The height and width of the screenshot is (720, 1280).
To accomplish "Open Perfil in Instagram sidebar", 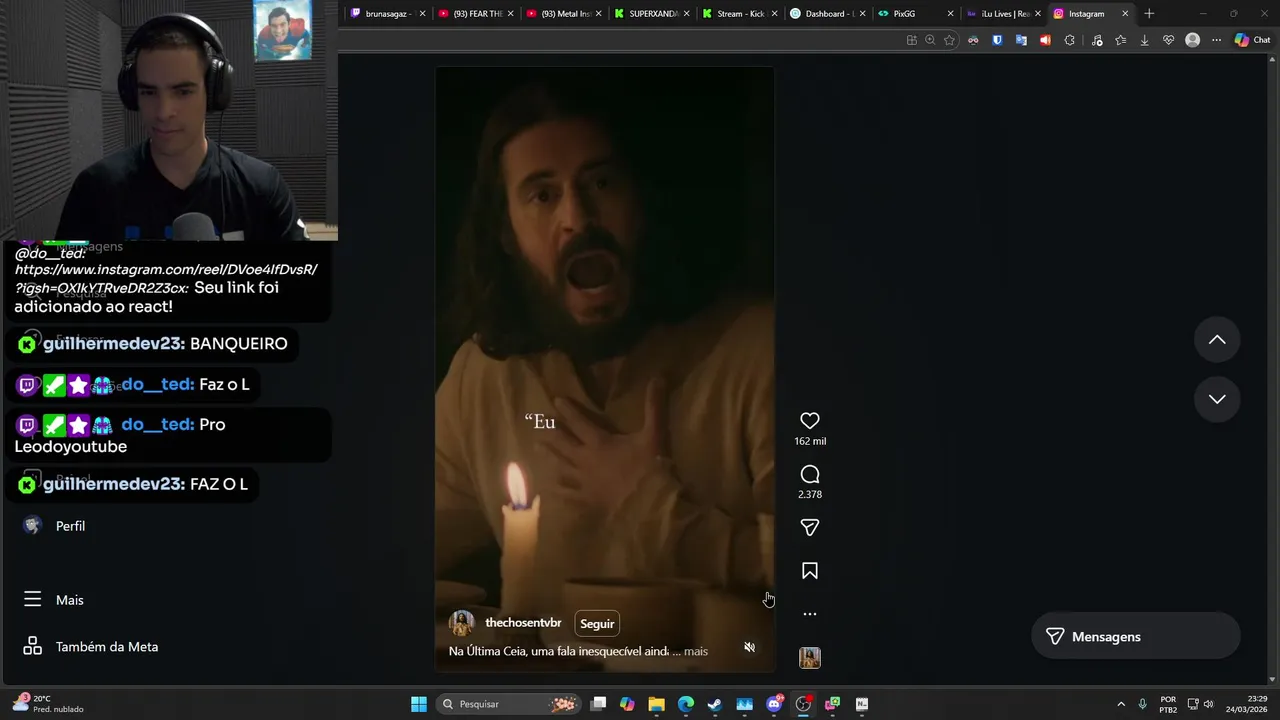I will coord(70,526).
